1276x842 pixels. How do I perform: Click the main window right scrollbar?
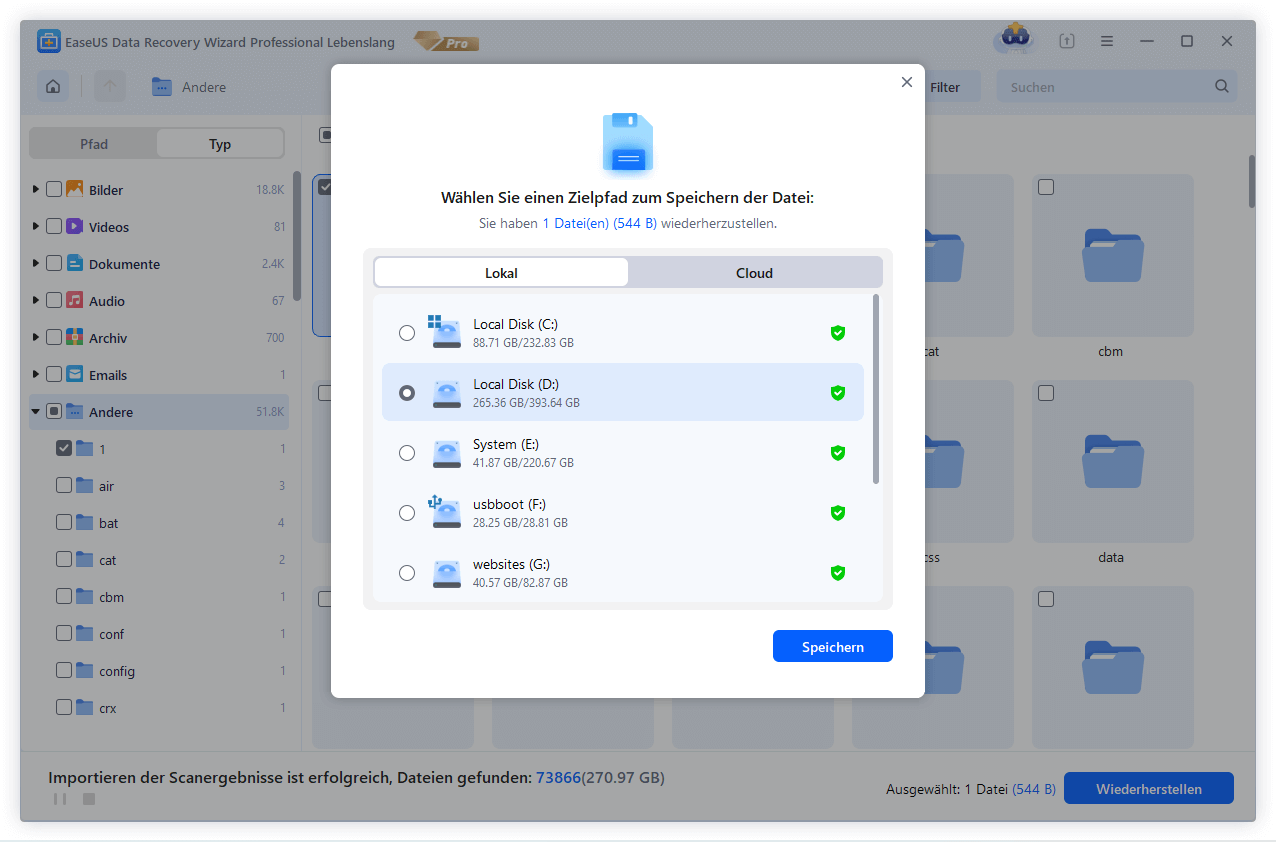point(1251,180)
